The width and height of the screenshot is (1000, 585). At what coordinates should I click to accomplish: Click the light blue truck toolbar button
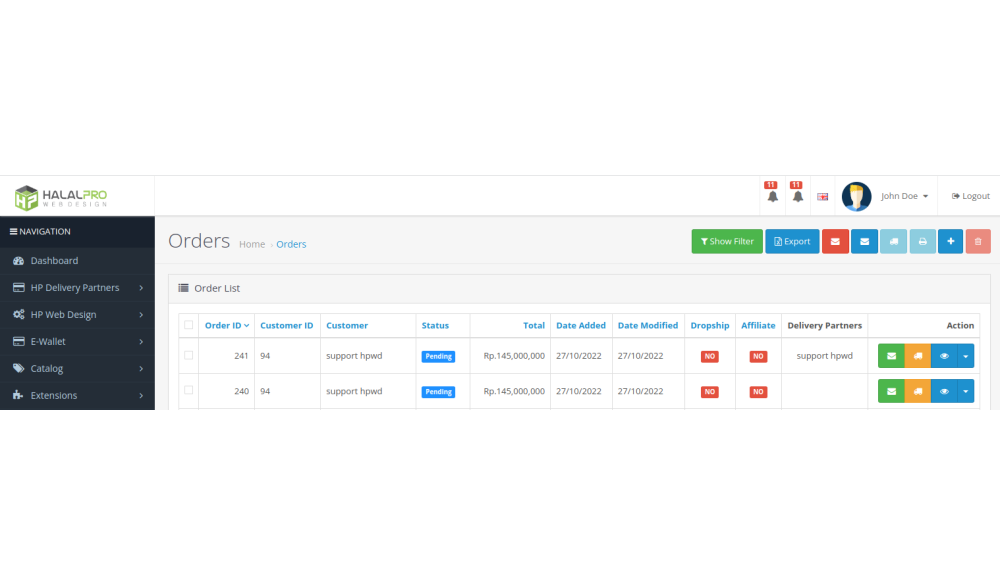pyautogui.click(x=893, y=241)
